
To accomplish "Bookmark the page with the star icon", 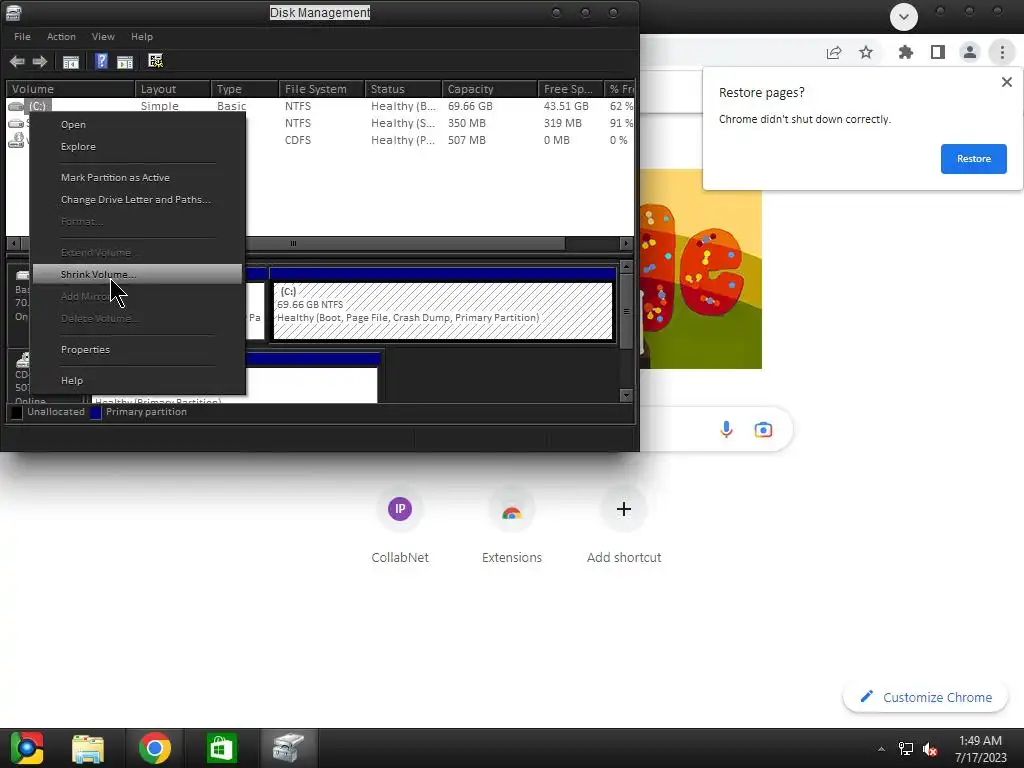I will tap(866, 52).
